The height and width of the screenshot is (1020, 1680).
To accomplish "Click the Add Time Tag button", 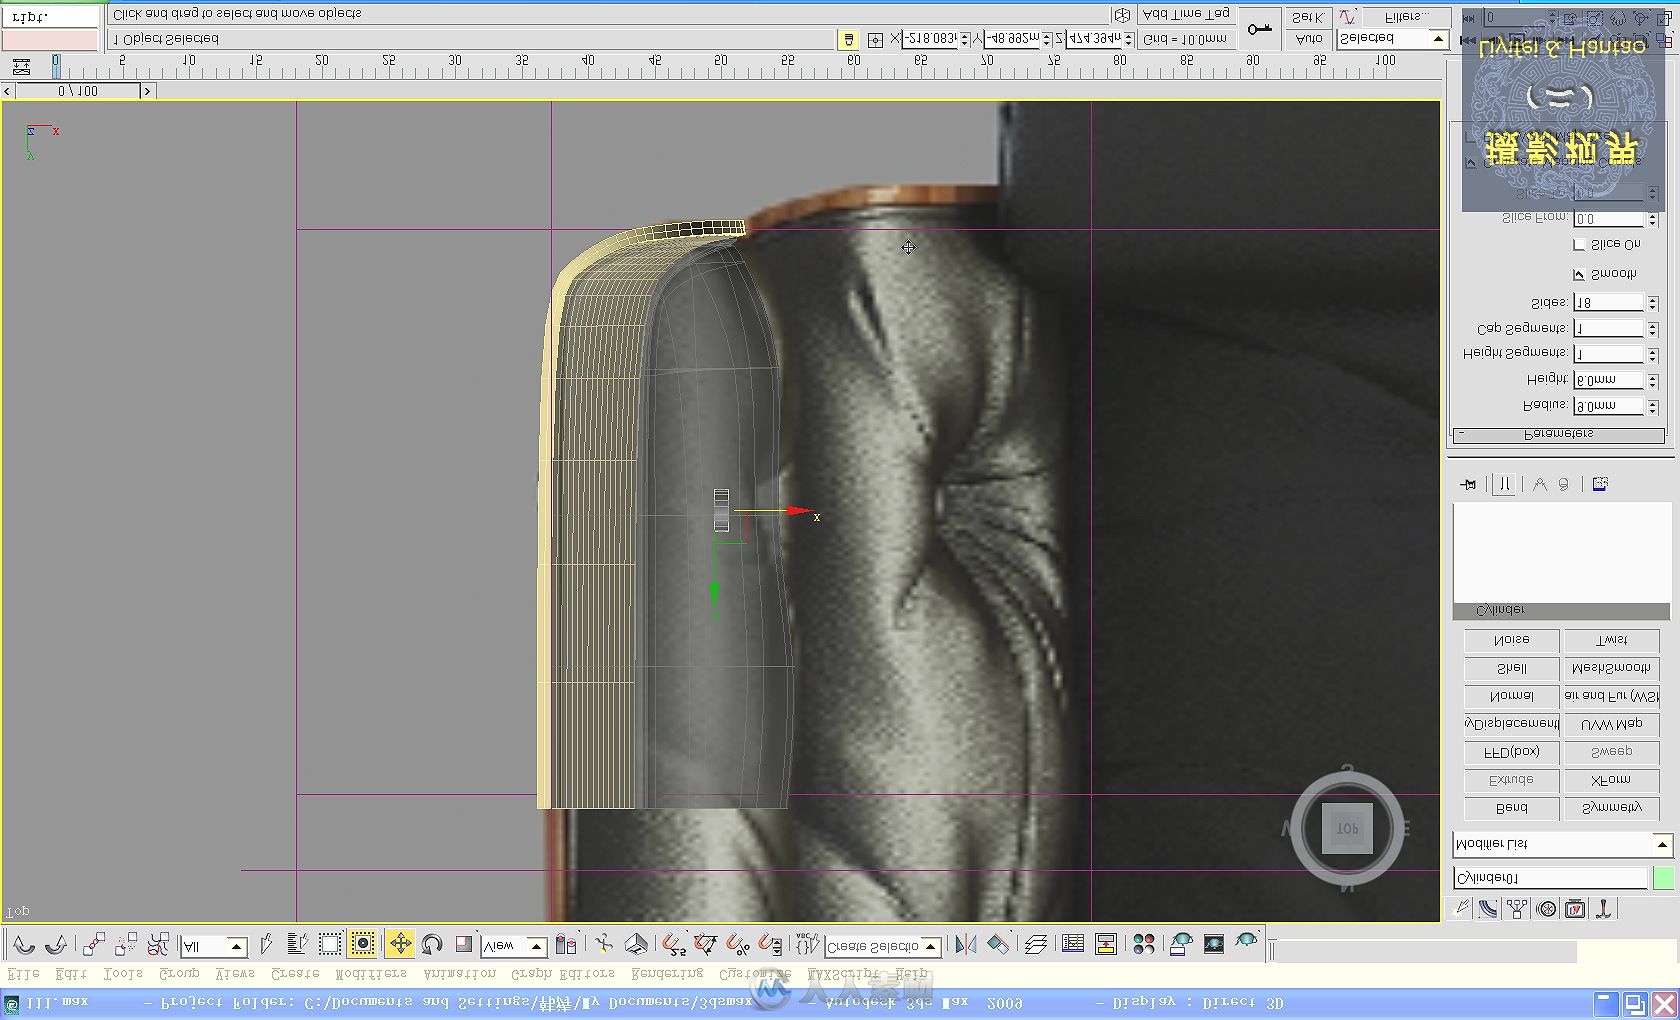I will click(1186, 15).
